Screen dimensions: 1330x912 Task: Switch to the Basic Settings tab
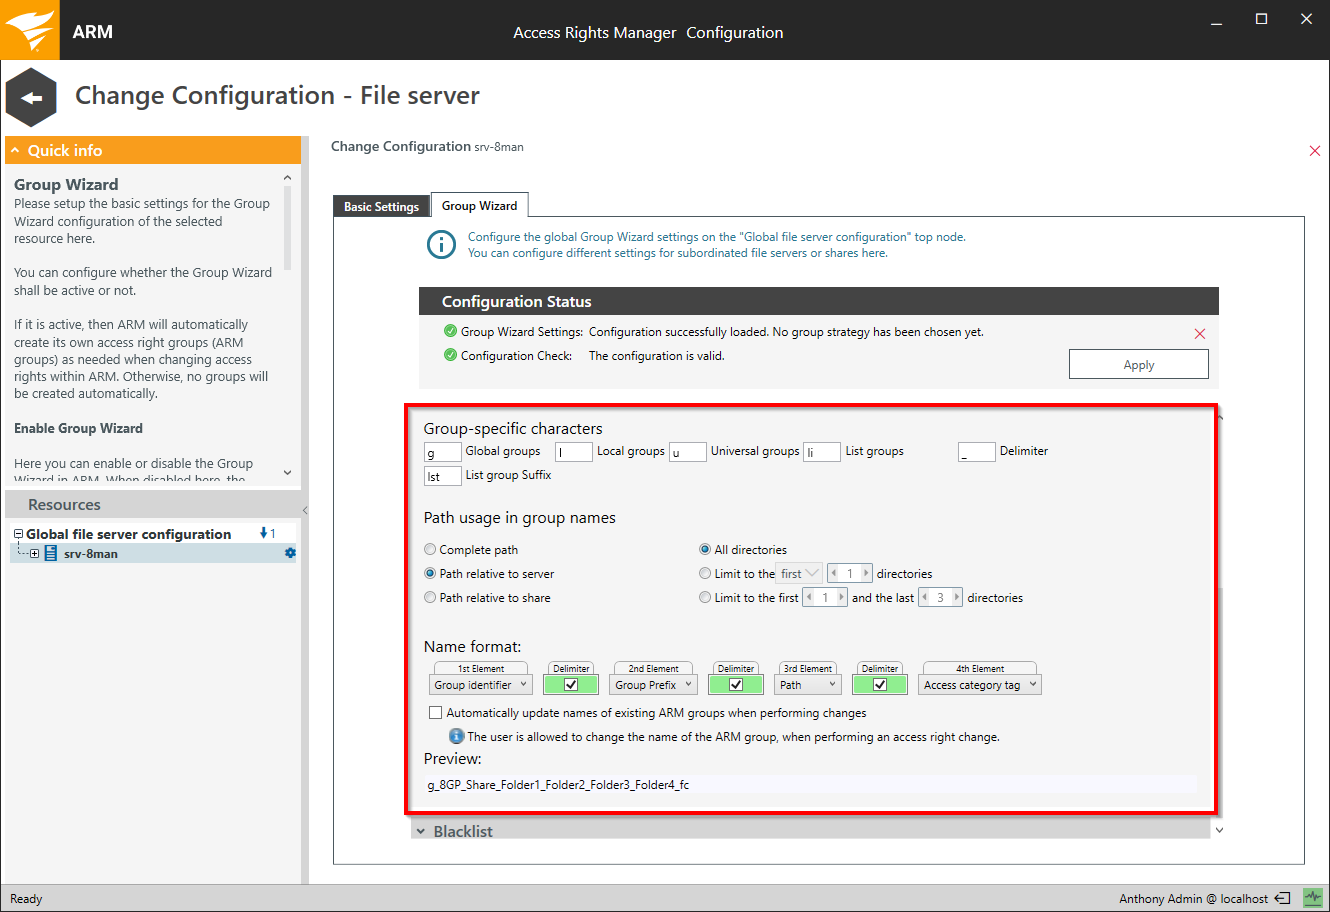click(x=381, y=206)
